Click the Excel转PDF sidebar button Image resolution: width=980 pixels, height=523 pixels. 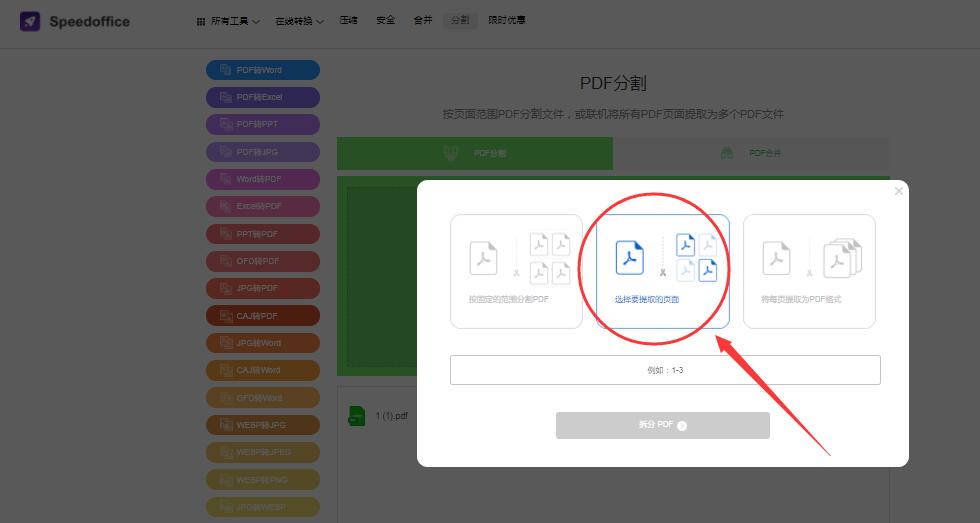tap(263, 206)
